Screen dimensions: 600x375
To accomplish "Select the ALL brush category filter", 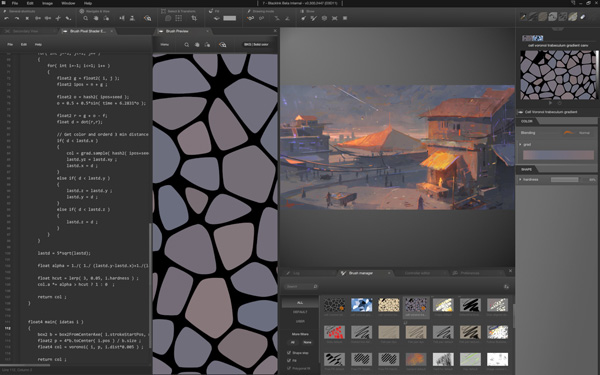I will 300,303.
